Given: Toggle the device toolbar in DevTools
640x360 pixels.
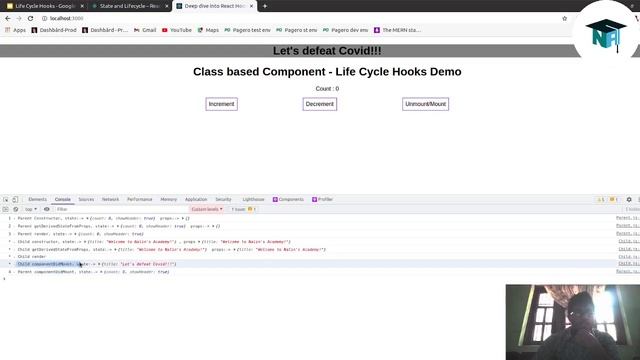Looking at the screenshot, I should [15, 200].
